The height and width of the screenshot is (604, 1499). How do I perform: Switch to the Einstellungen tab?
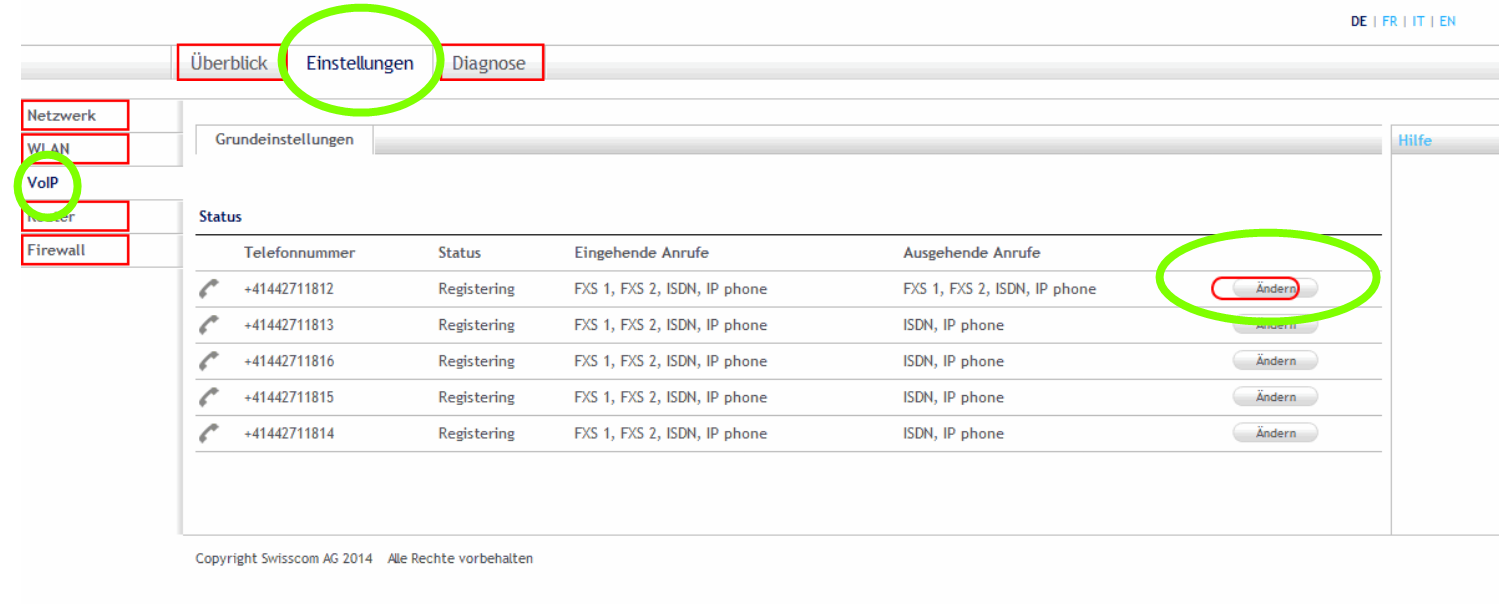pos(360,63)
